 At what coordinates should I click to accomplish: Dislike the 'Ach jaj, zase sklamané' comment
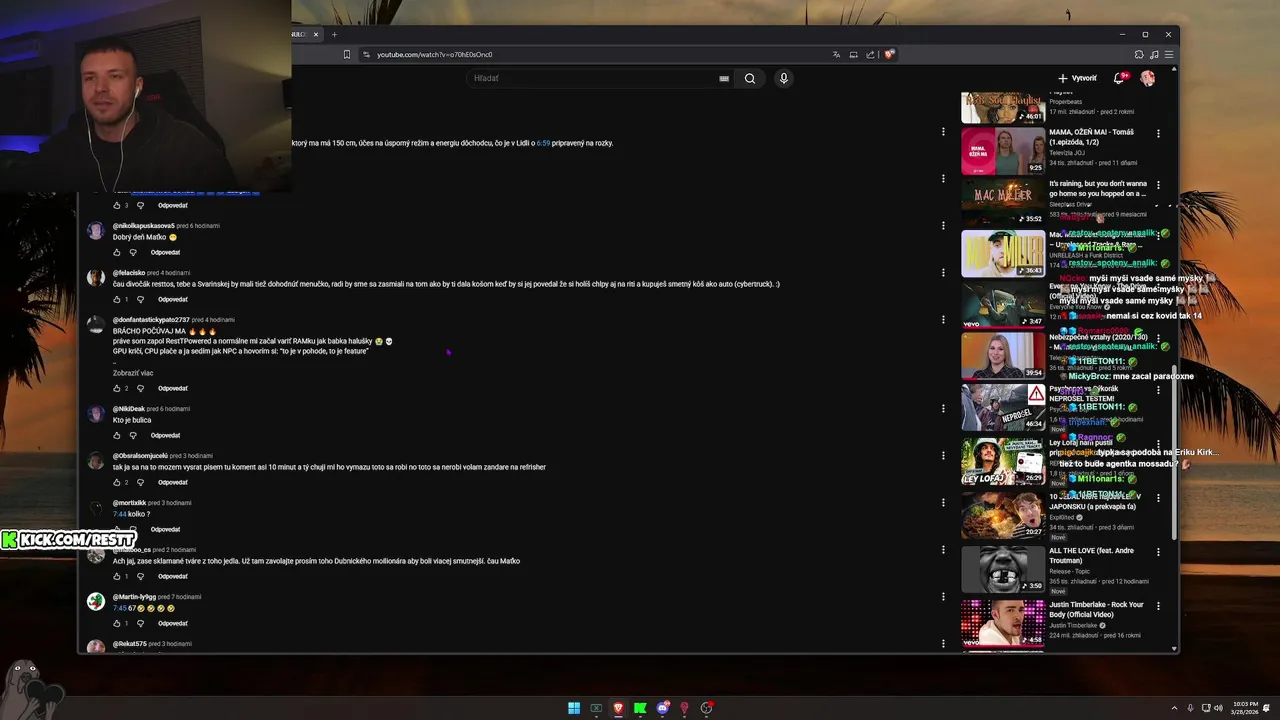tap(140, 576)
